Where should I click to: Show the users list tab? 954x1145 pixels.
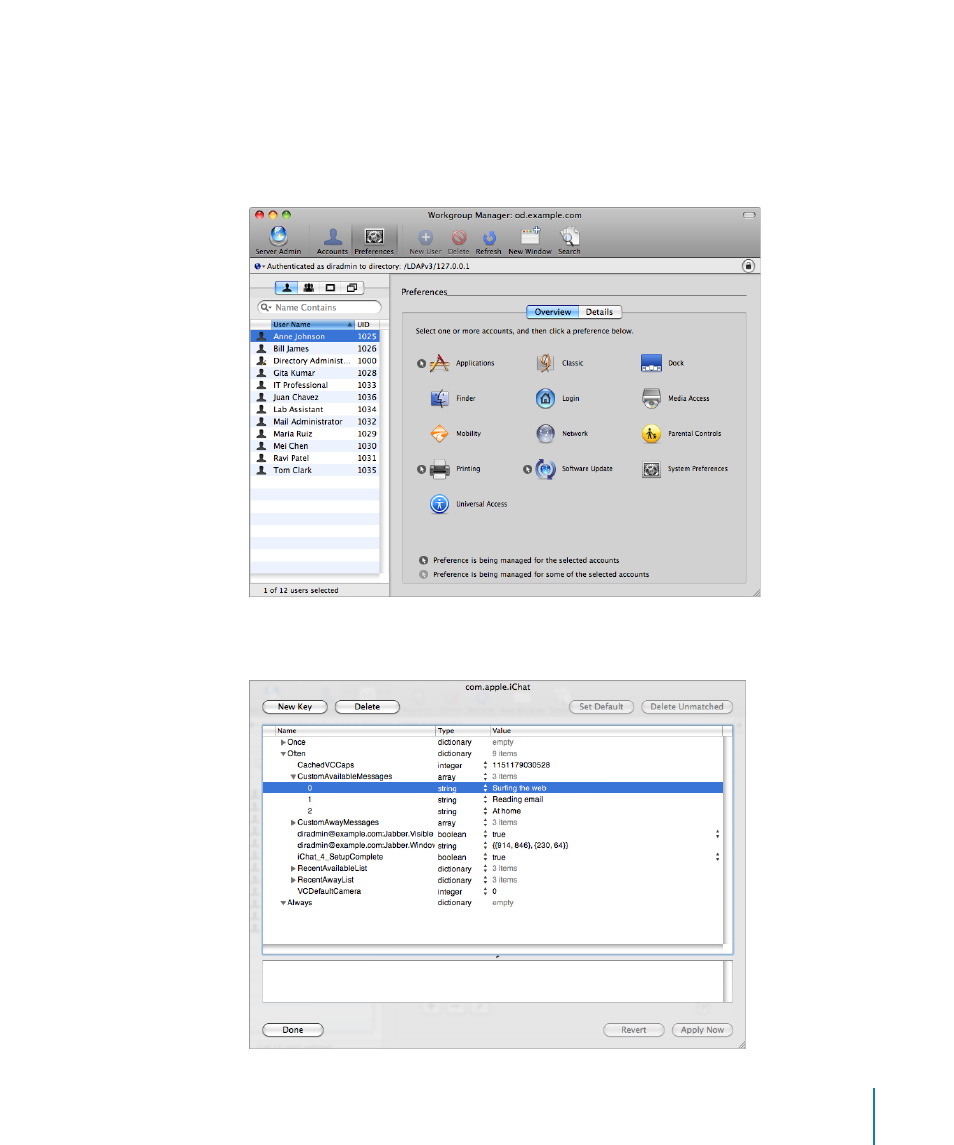coord(286,288)
